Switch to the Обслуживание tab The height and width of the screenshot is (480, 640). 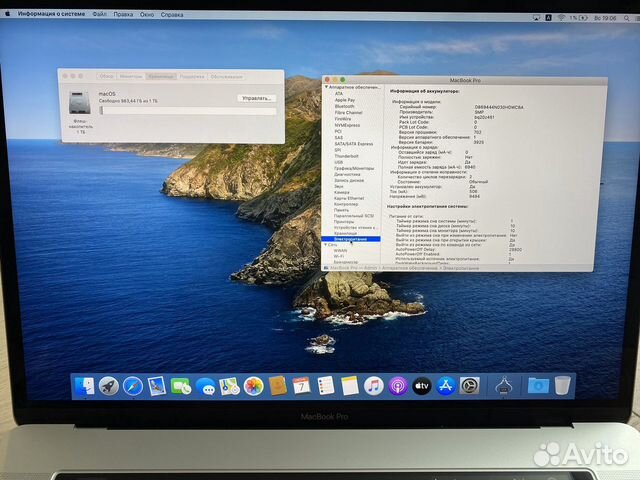[227, 76]
